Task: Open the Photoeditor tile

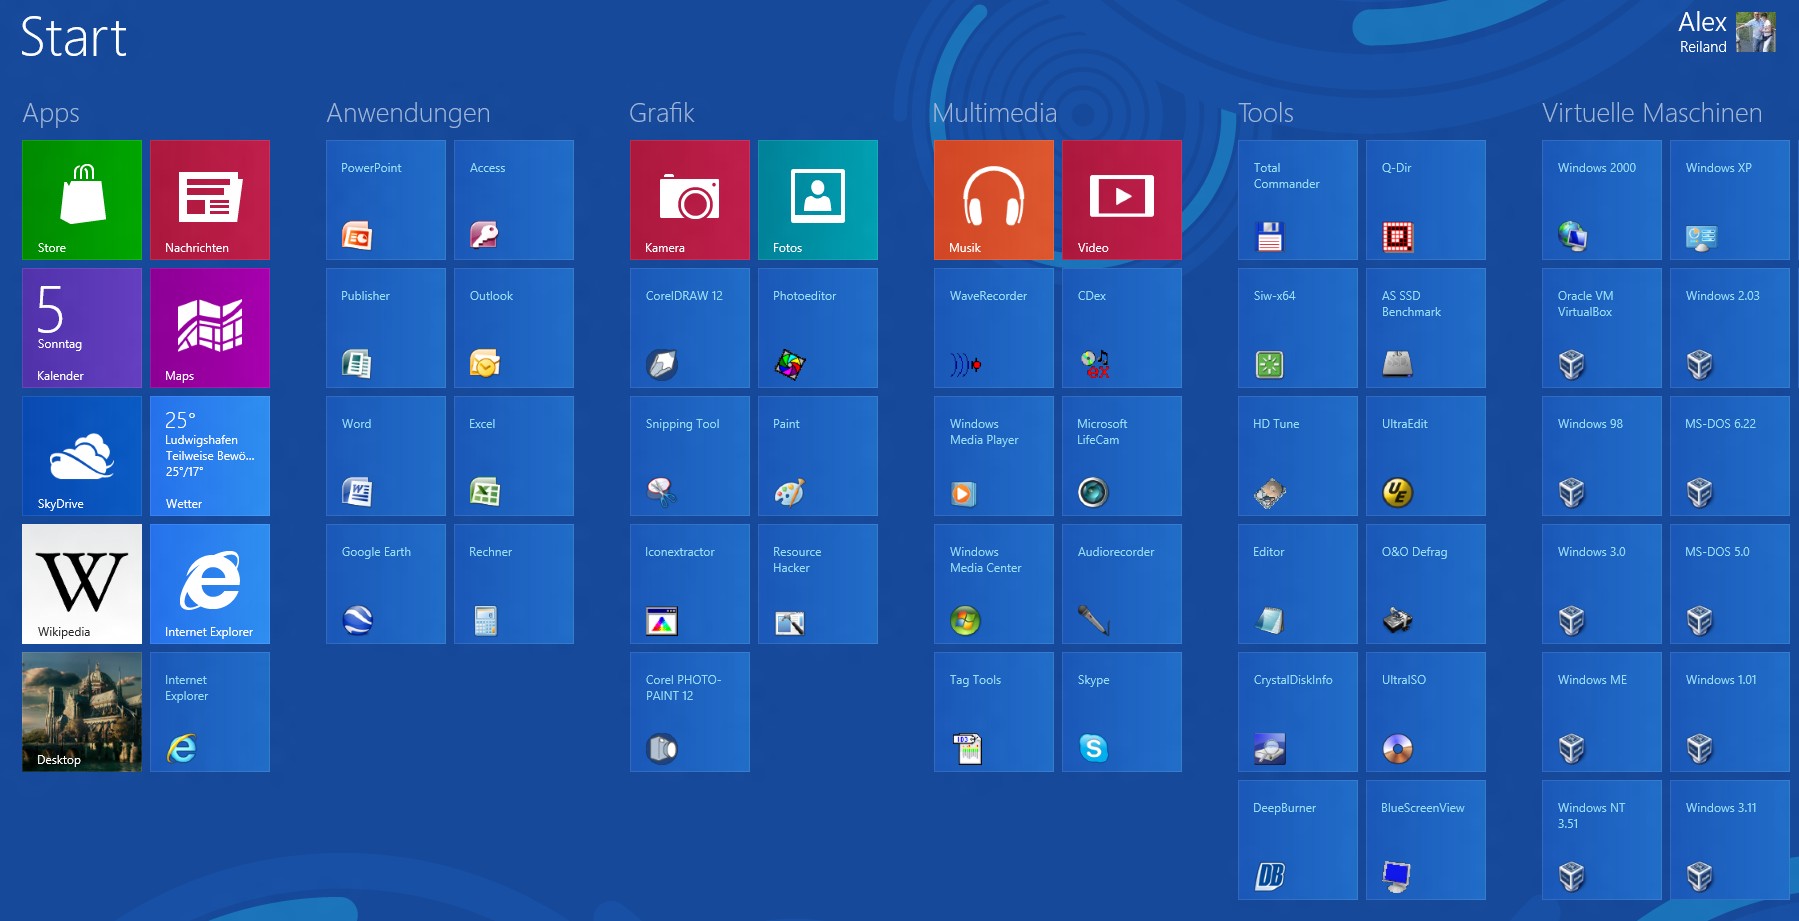Action: point(818,328)
